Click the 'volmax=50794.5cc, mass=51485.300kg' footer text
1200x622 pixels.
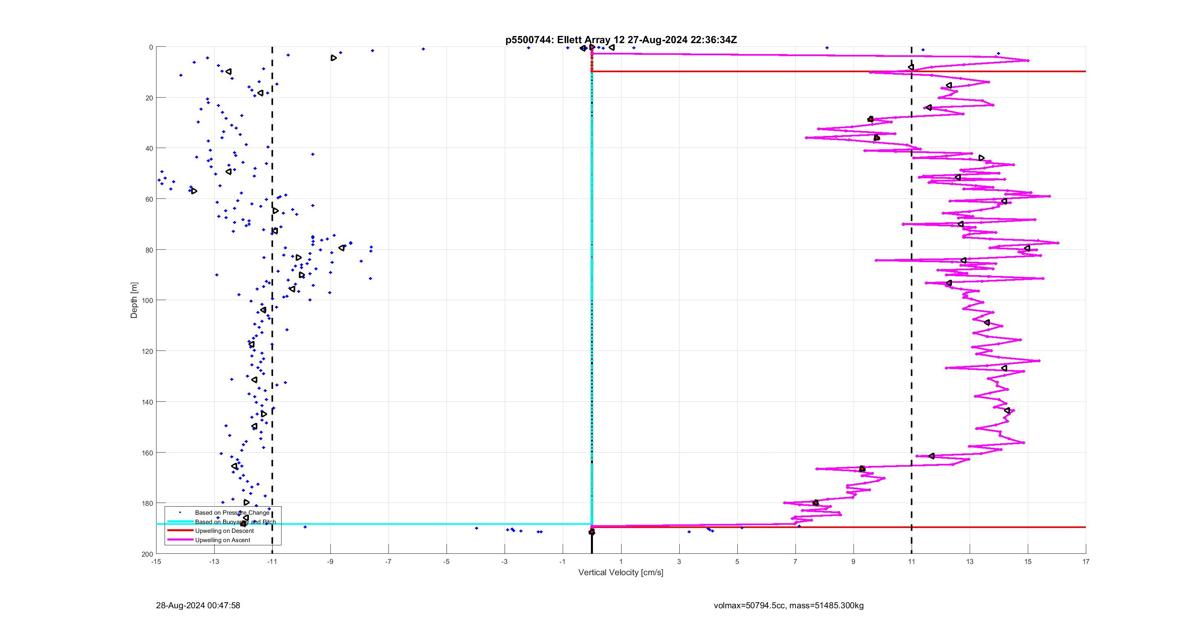[789, 605]
